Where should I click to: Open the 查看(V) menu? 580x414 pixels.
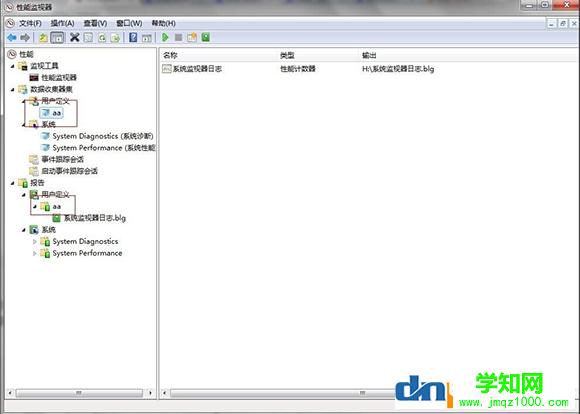click(95, 24)
